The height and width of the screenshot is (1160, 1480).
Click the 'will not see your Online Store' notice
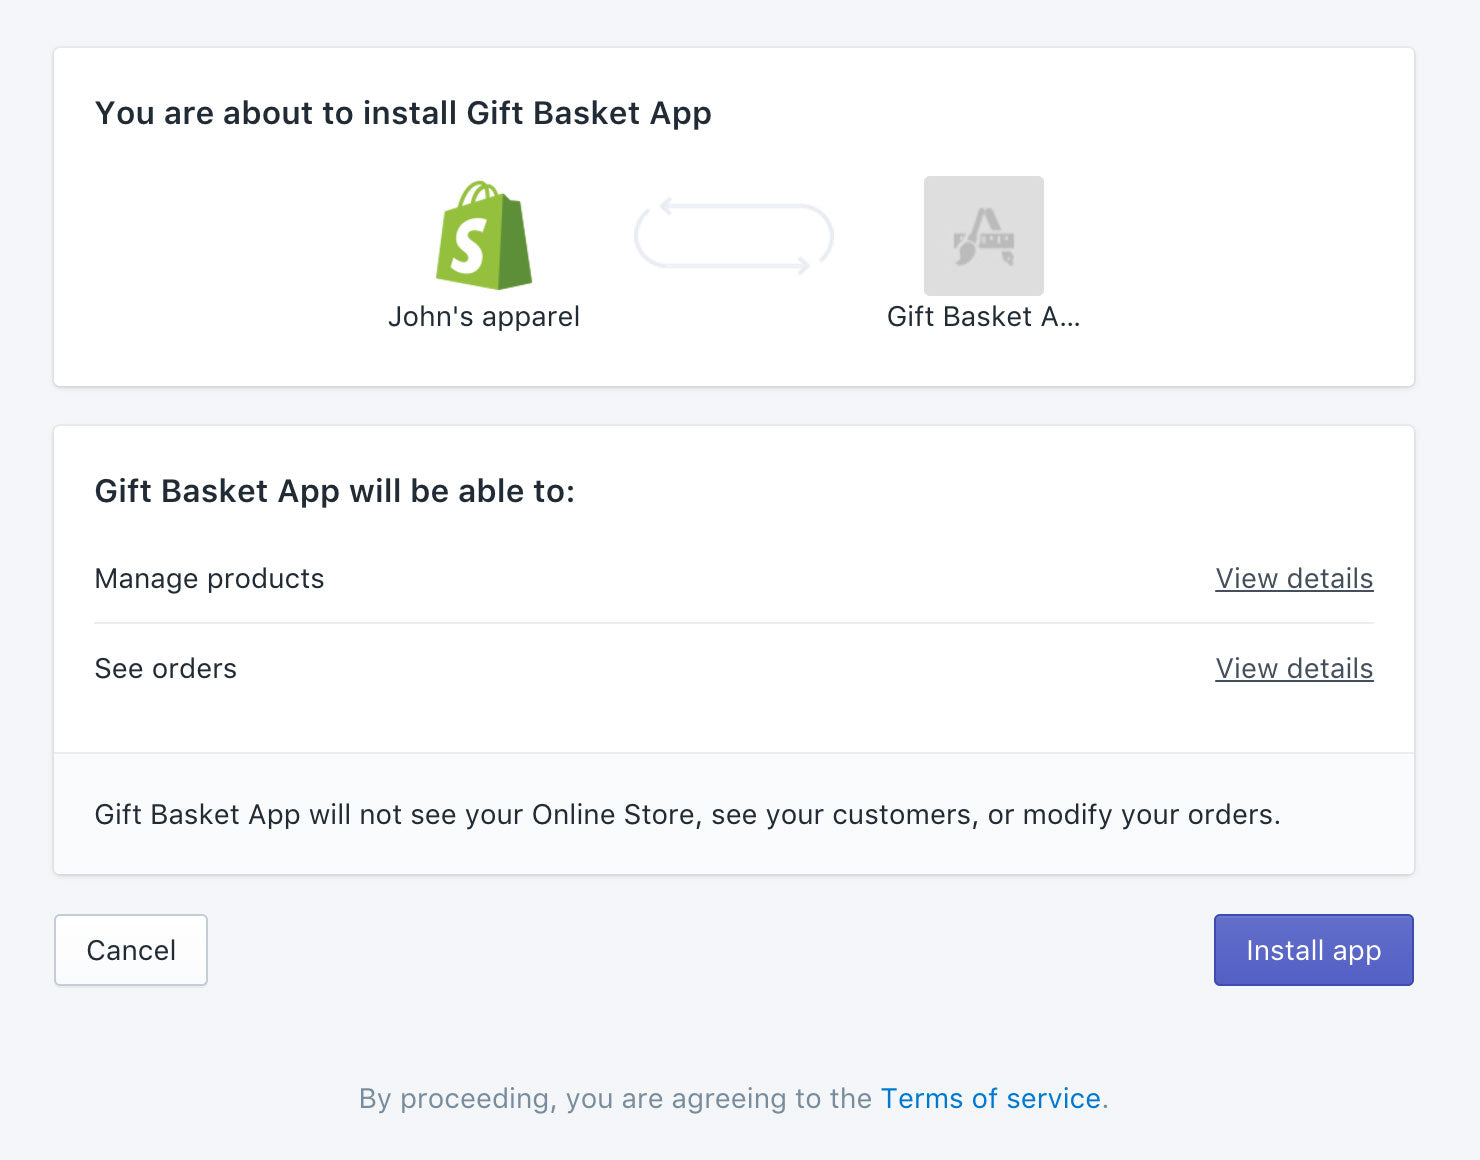687,815
